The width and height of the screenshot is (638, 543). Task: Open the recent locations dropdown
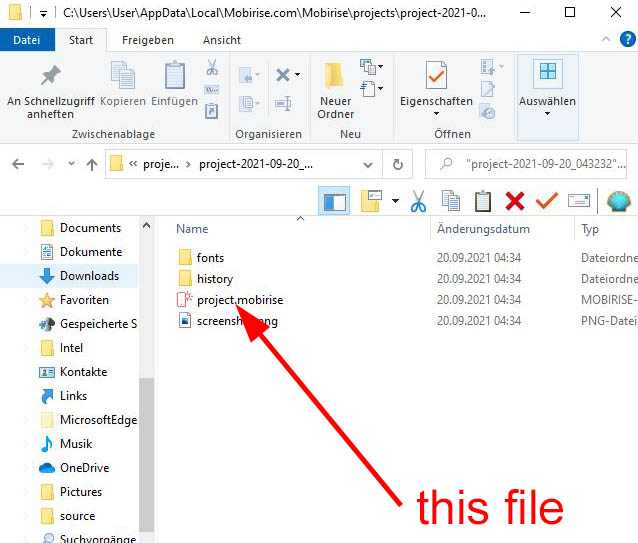(x=72, y=164)
